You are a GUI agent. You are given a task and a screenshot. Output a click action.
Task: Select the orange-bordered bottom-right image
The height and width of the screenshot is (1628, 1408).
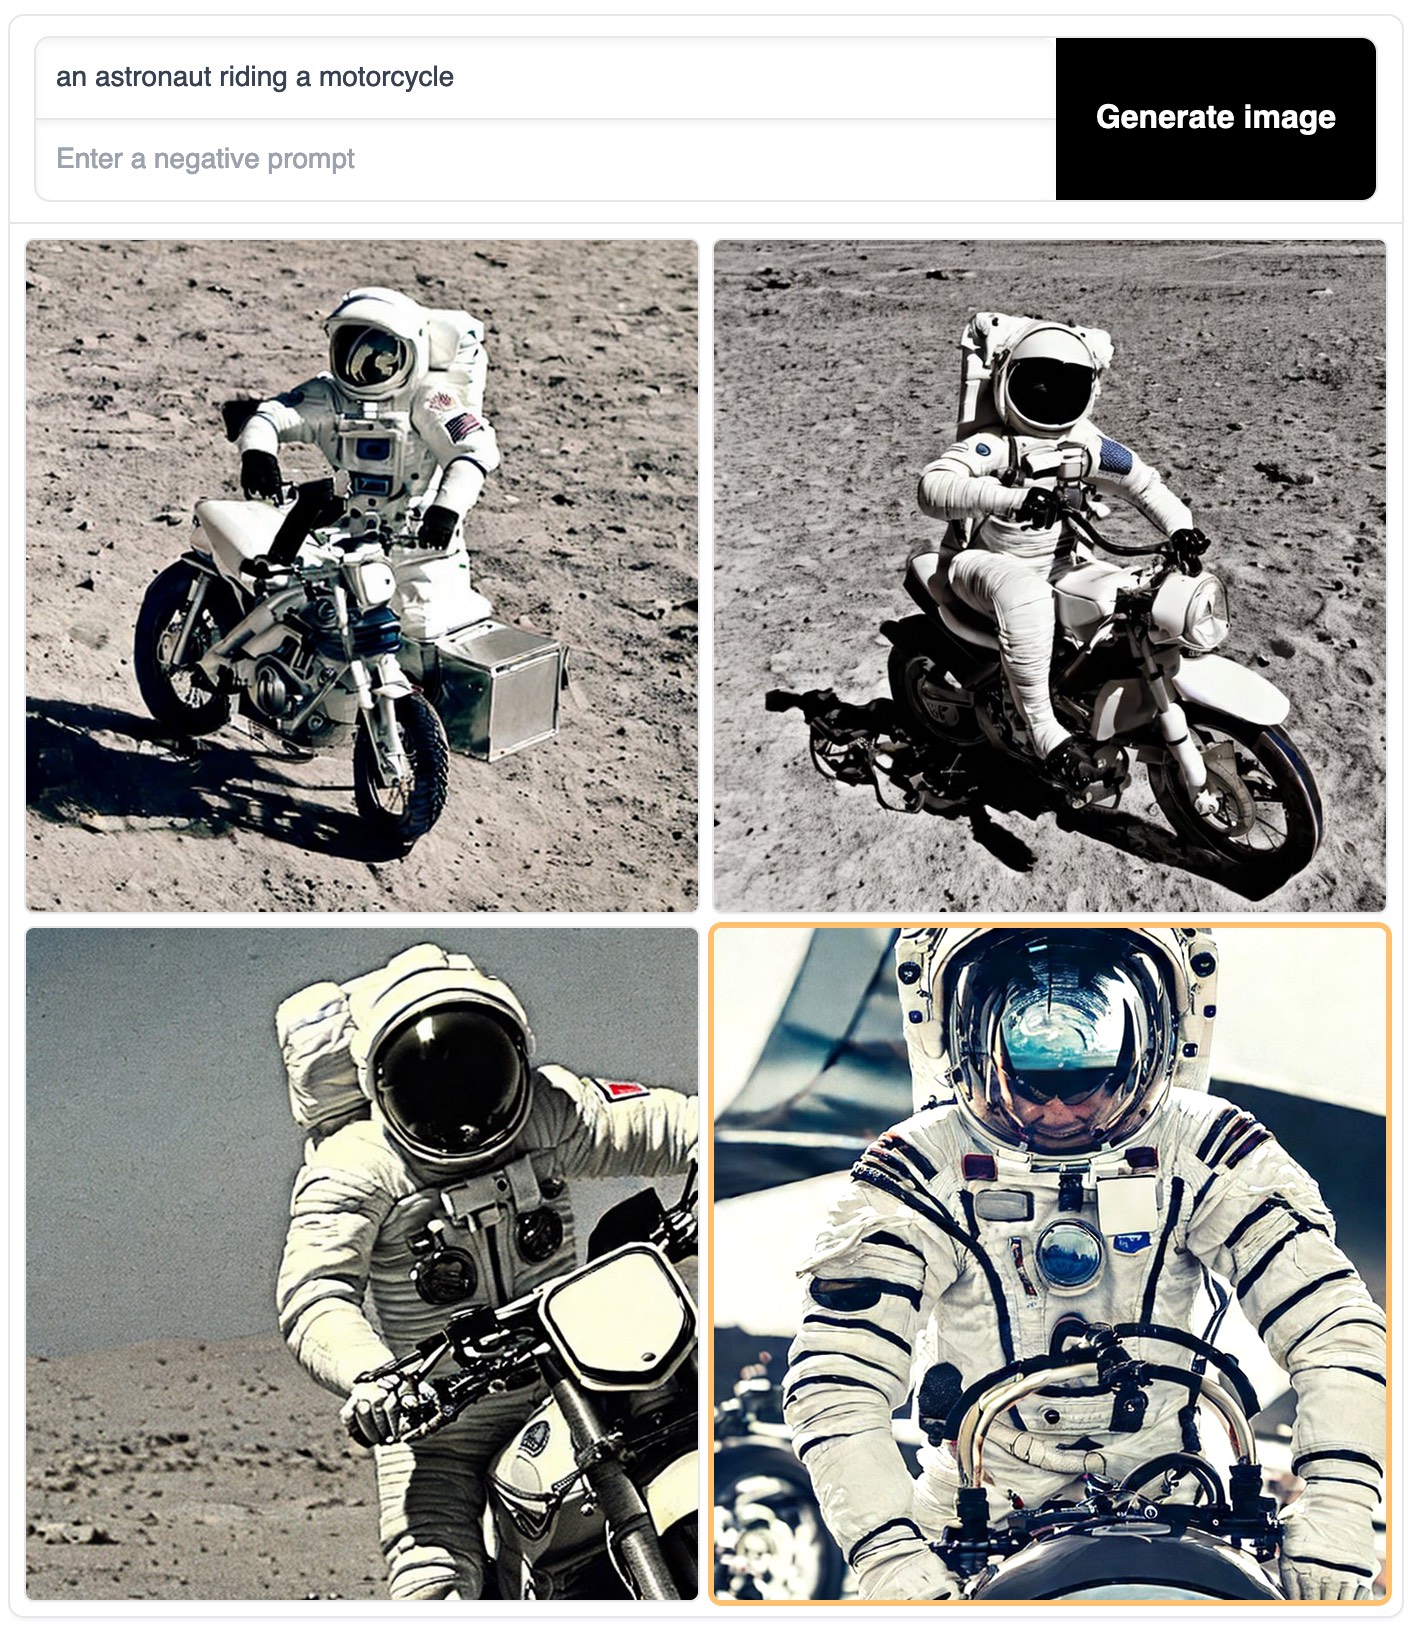(x=1050, y=1264)
